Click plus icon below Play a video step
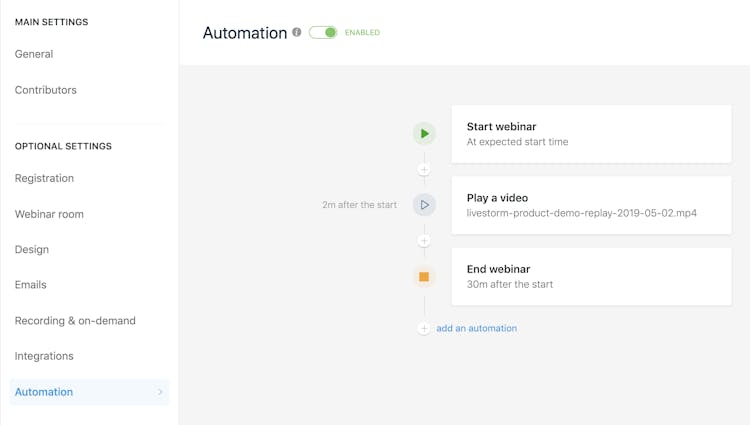 coord(424,241)
